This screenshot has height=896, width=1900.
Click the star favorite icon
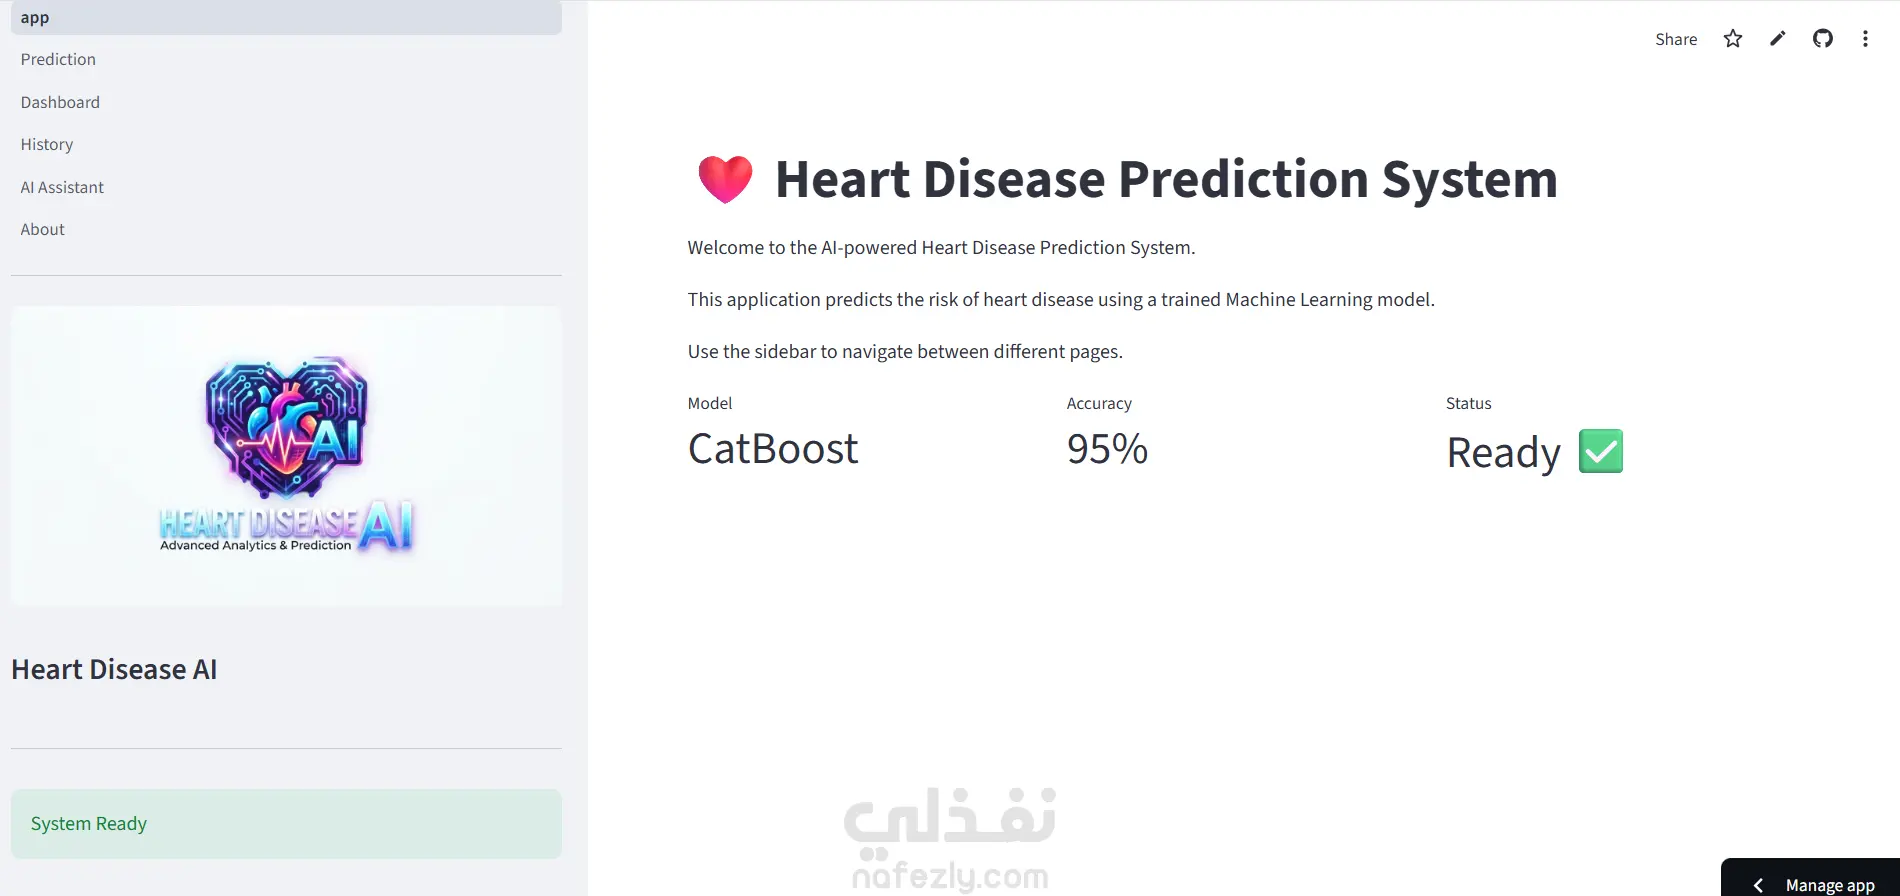[1733, 39]
